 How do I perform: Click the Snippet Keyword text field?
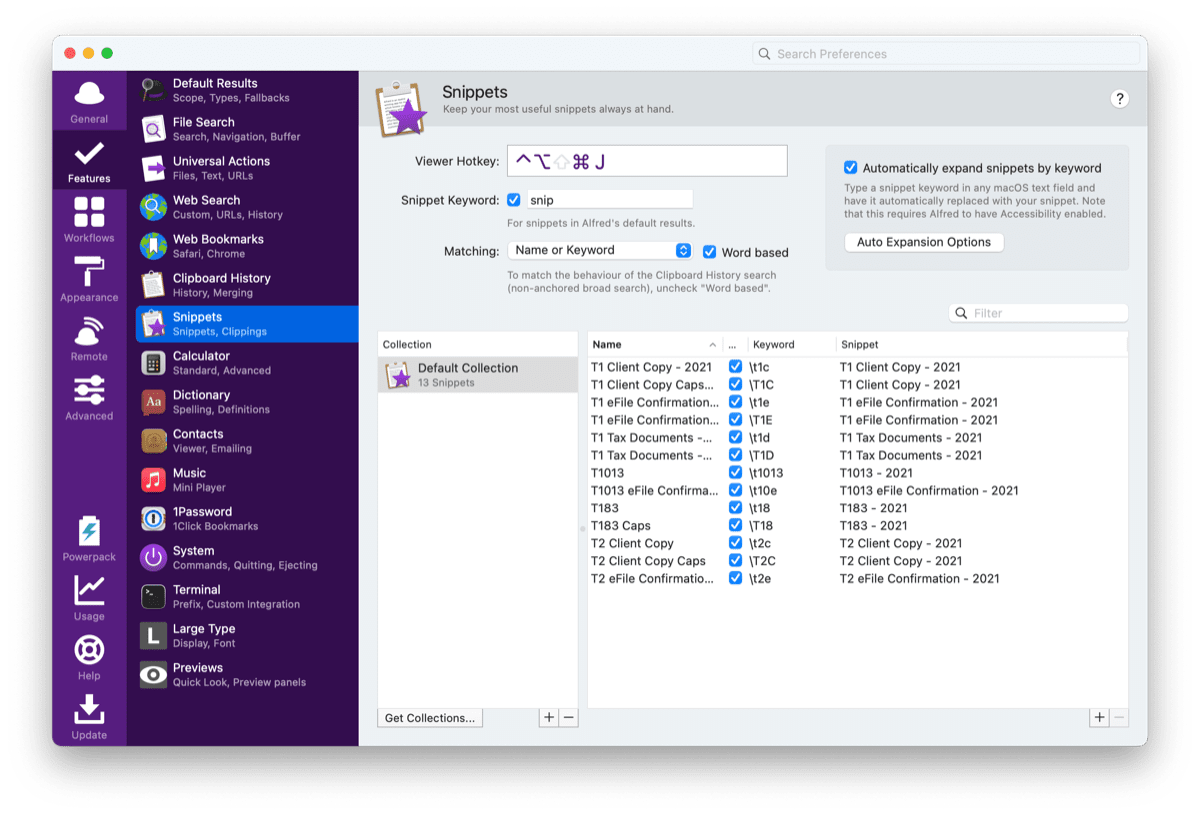pyautogui.click(x=609, y=200)
